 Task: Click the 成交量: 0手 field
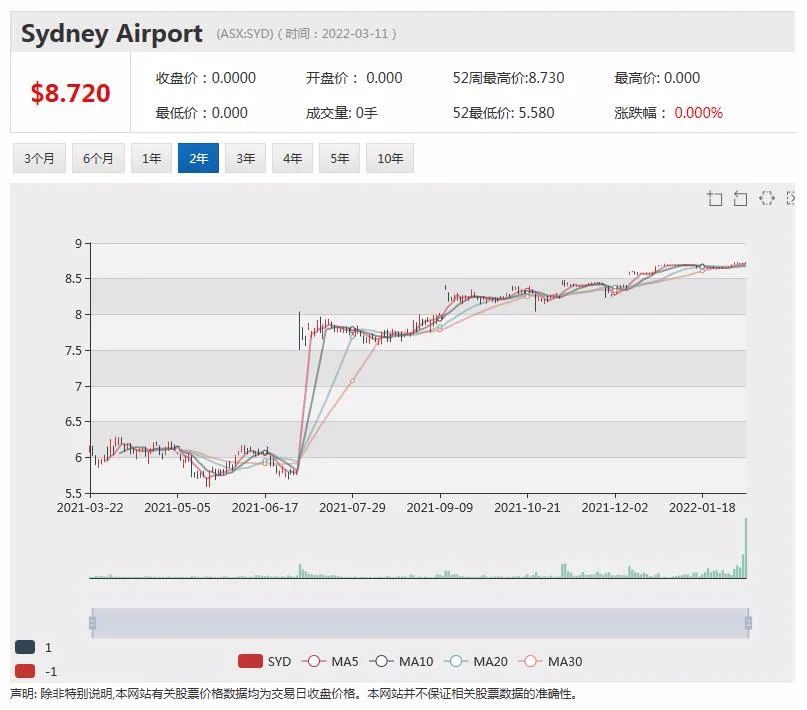342,113
